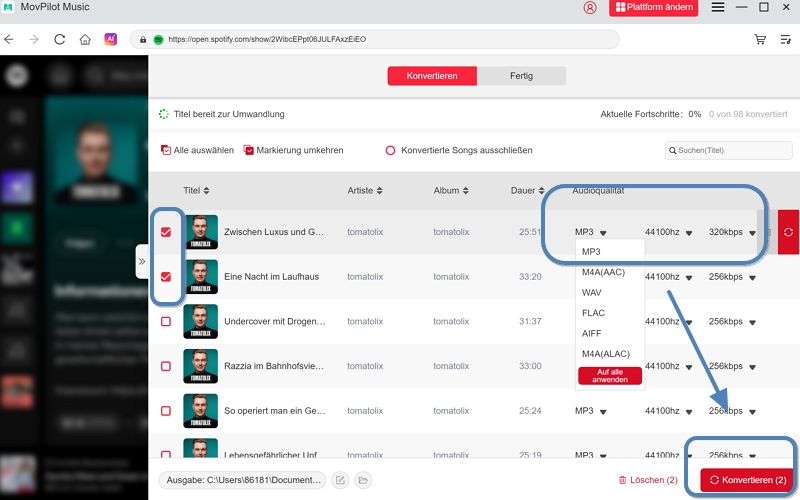Click the Suchen(Titel) search field

tap(729, 151)
